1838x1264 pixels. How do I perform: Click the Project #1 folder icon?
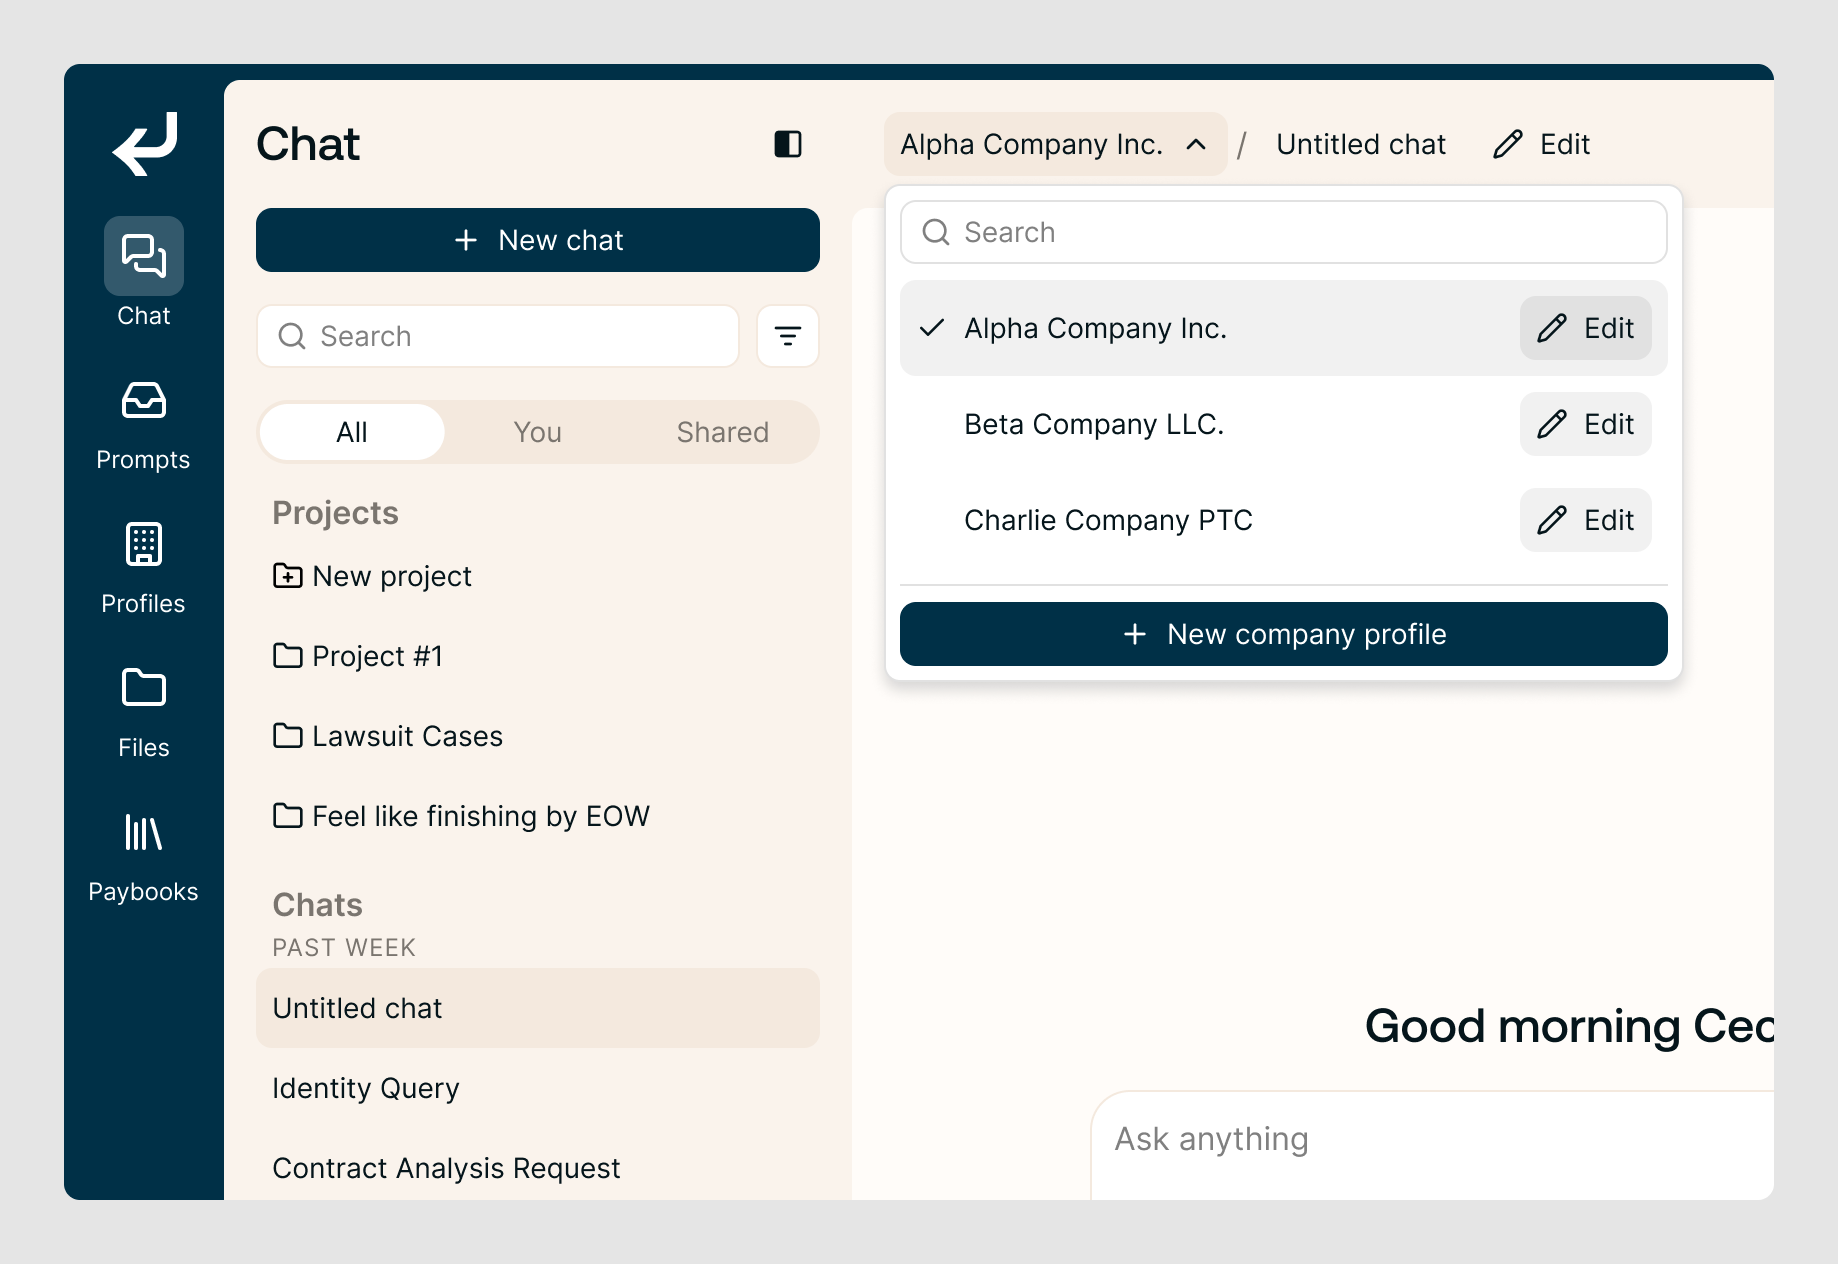click(x=288, y=656)
